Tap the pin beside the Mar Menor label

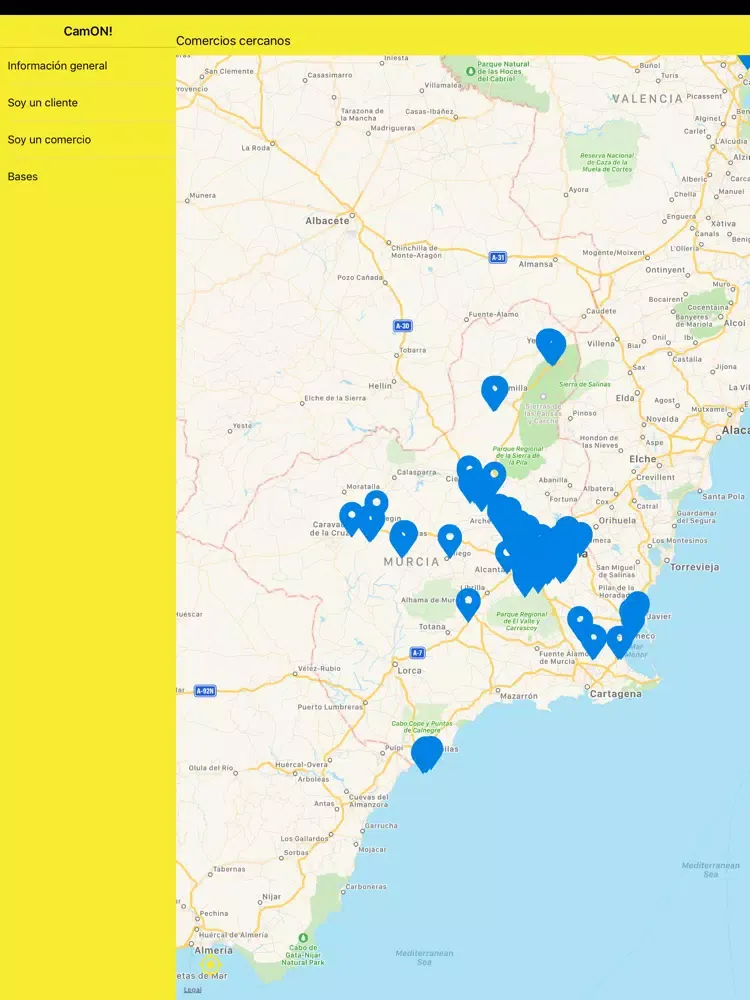(619, 641)
